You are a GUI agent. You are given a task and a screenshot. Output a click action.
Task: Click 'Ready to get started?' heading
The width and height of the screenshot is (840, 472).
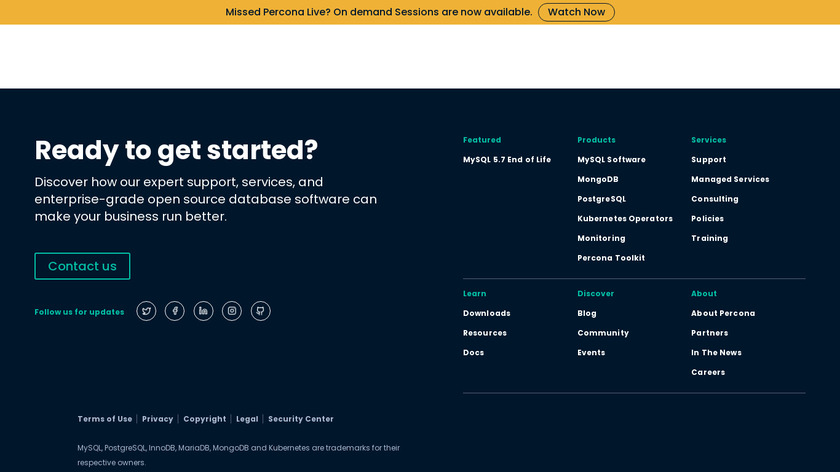[x=176, y=150]
